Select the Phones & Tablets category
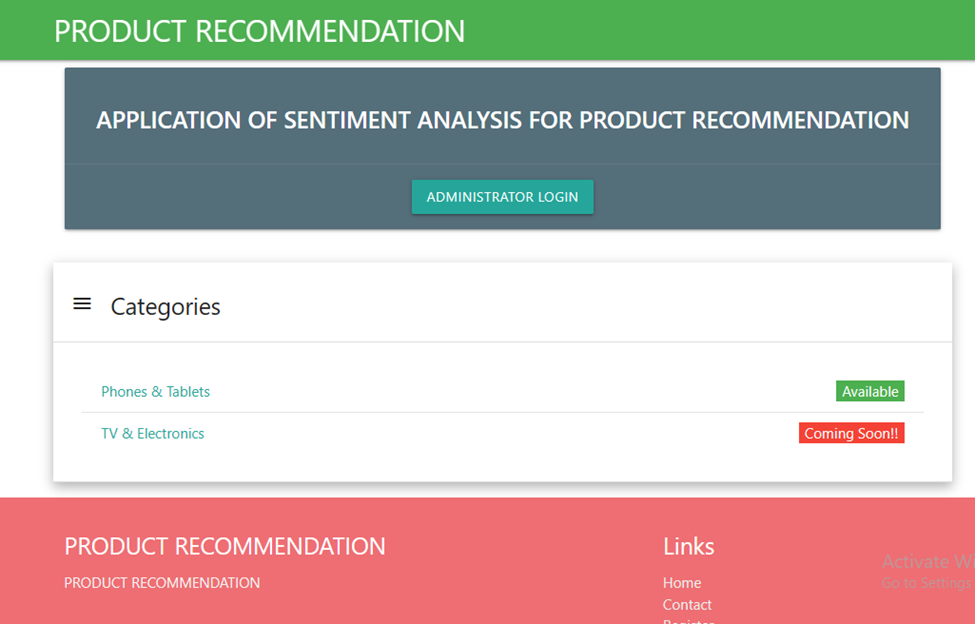 pos(155,391)
